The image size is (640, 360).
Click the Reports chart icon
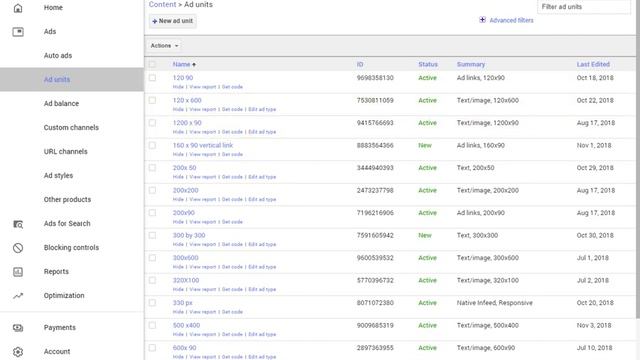(18, 272)
